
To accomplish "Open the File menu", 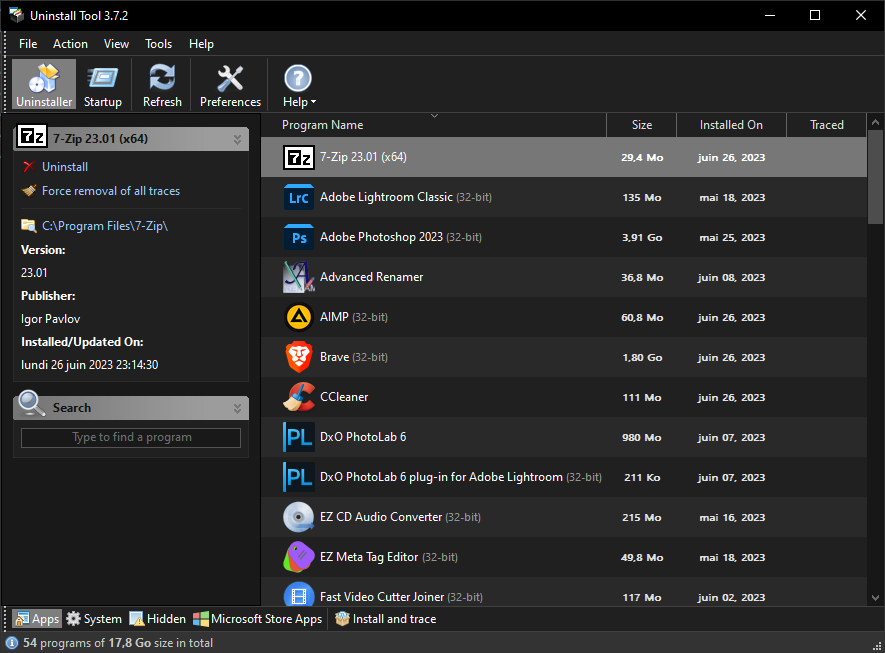I will point(28,44).
